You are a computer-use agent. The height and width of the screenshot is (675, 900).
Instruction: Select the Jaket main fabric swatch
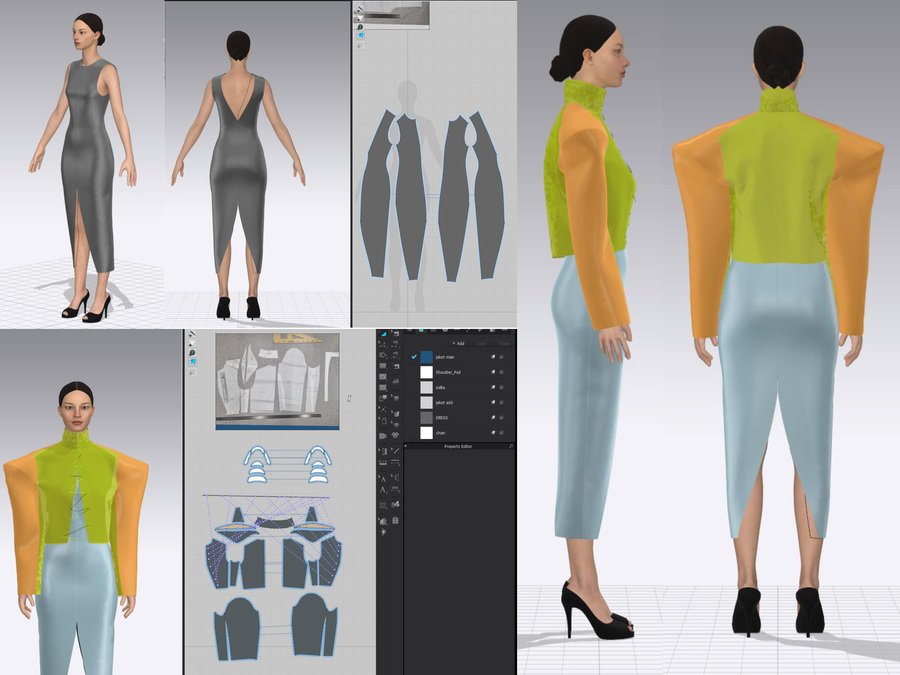point(427,356)
